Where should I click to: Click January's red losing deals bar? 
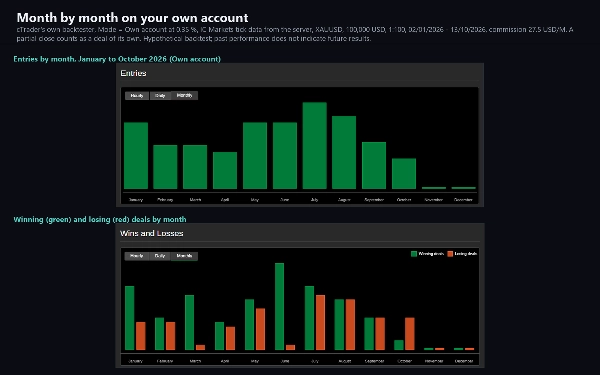(141, 336)
